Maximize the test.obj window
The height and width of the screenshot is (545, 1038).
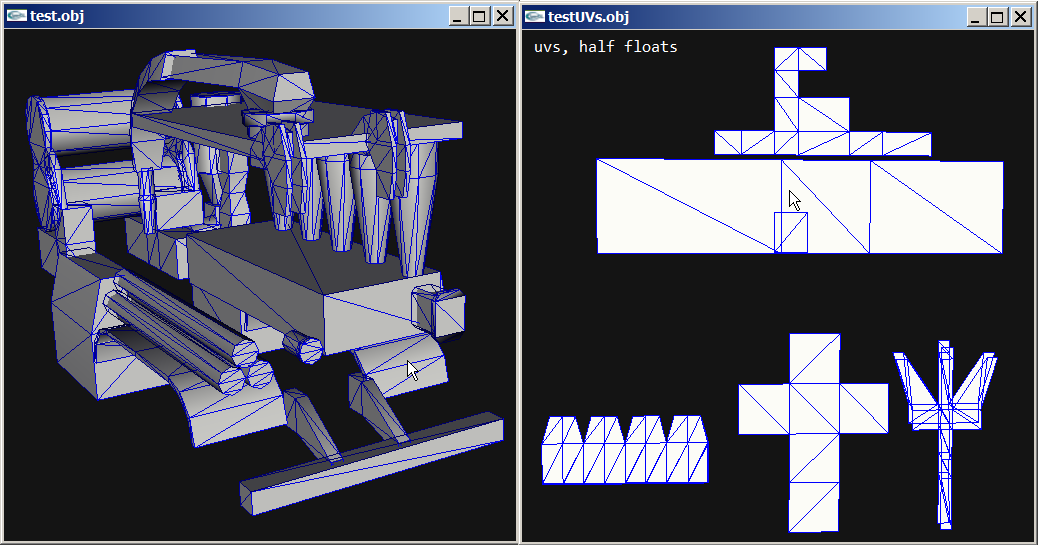point(481,17)
